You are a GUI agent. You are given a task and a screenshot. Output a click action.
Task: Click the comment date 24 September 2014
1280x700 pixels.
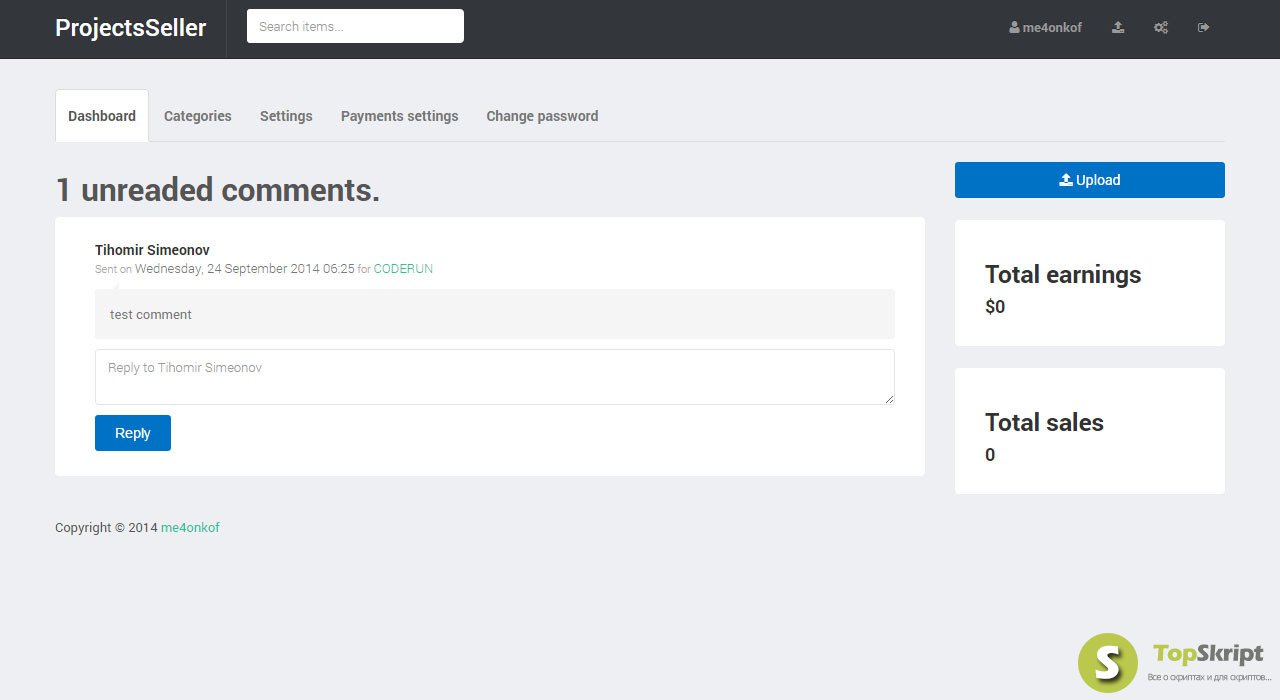(x=245, y=269)
